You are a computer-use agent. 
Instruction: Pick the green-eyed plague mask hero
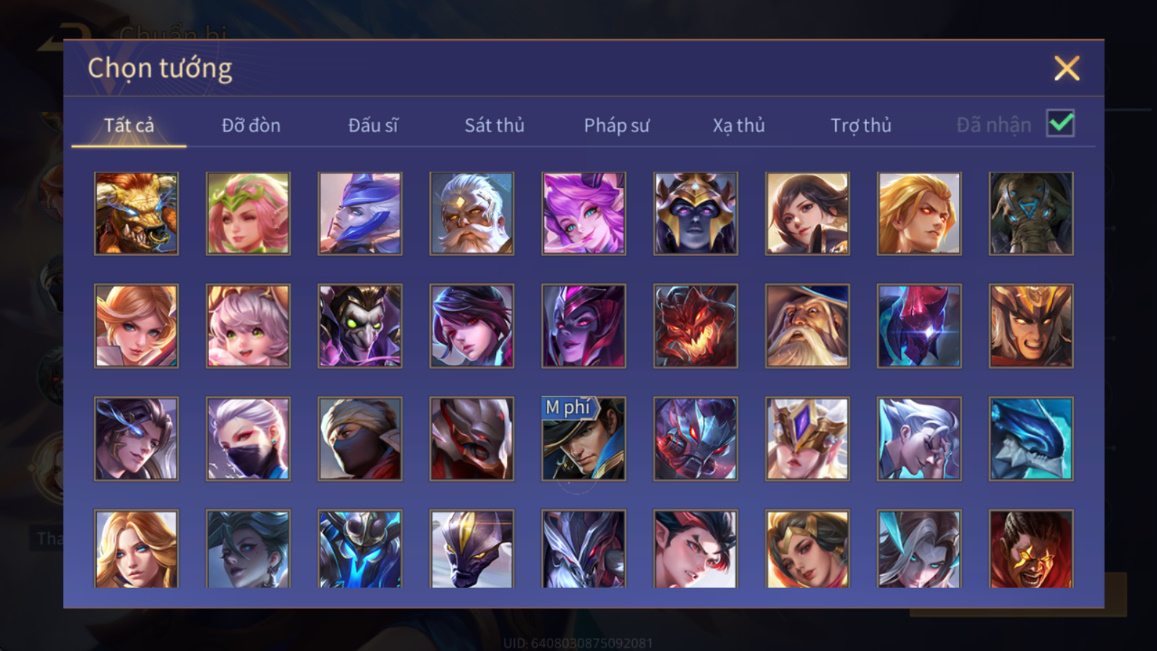tap(360, 326)
